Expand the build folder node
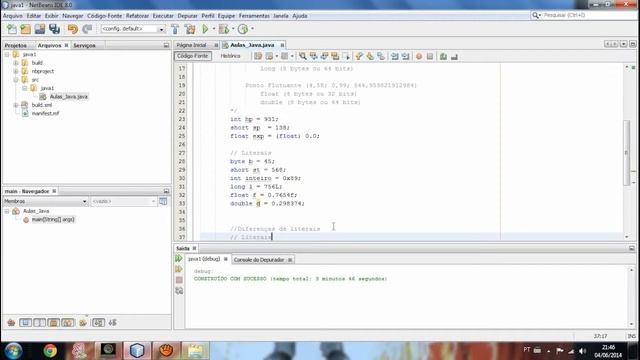 (16, 63)
